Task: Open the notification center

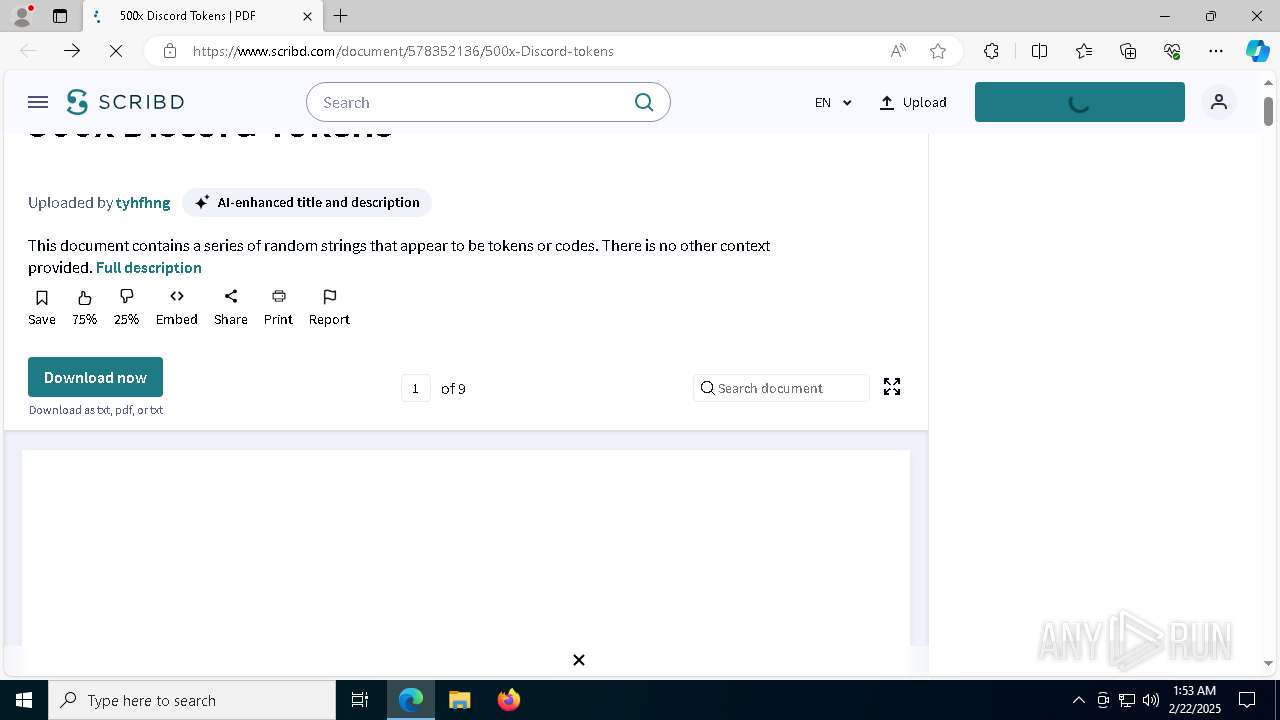Action: (x=1247, y=700)
